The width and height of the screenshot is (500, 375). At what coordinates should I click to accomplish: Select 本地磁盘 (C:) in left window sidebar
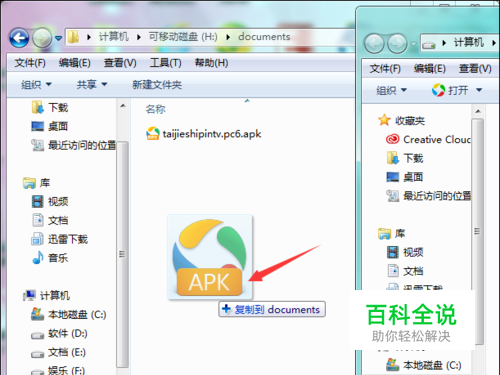pos(69,314)
